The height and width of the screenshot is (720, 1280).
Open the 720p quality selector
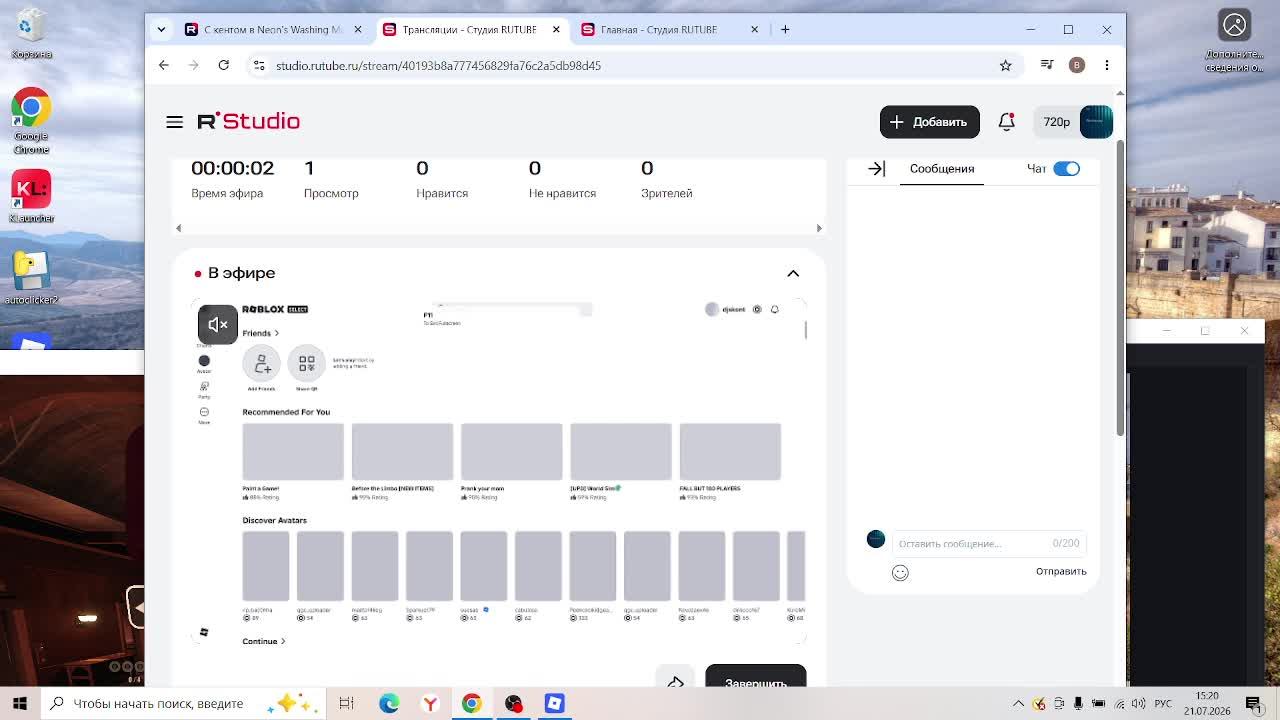coord(1057,122)
